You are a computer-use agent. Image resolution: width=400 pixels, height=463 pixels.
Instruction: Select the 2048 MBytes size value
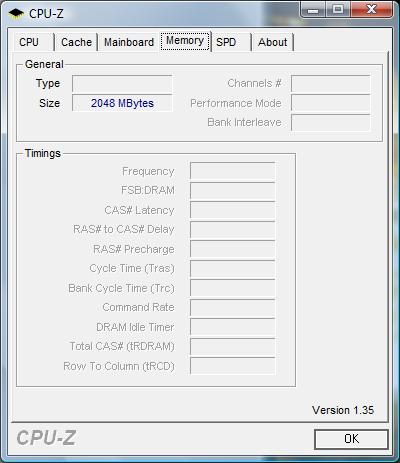click(x=122, y=103)
